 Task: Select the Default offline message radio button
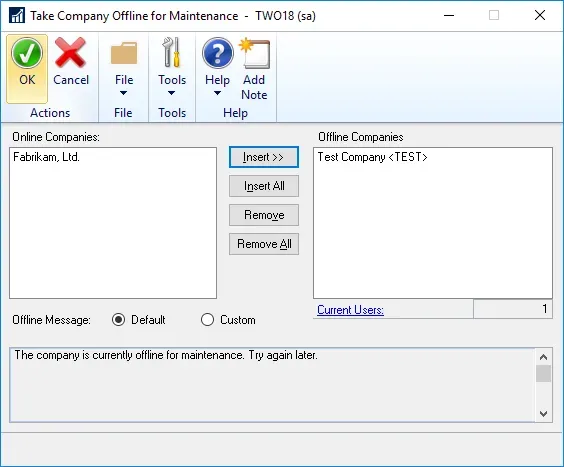coord(118,319)
